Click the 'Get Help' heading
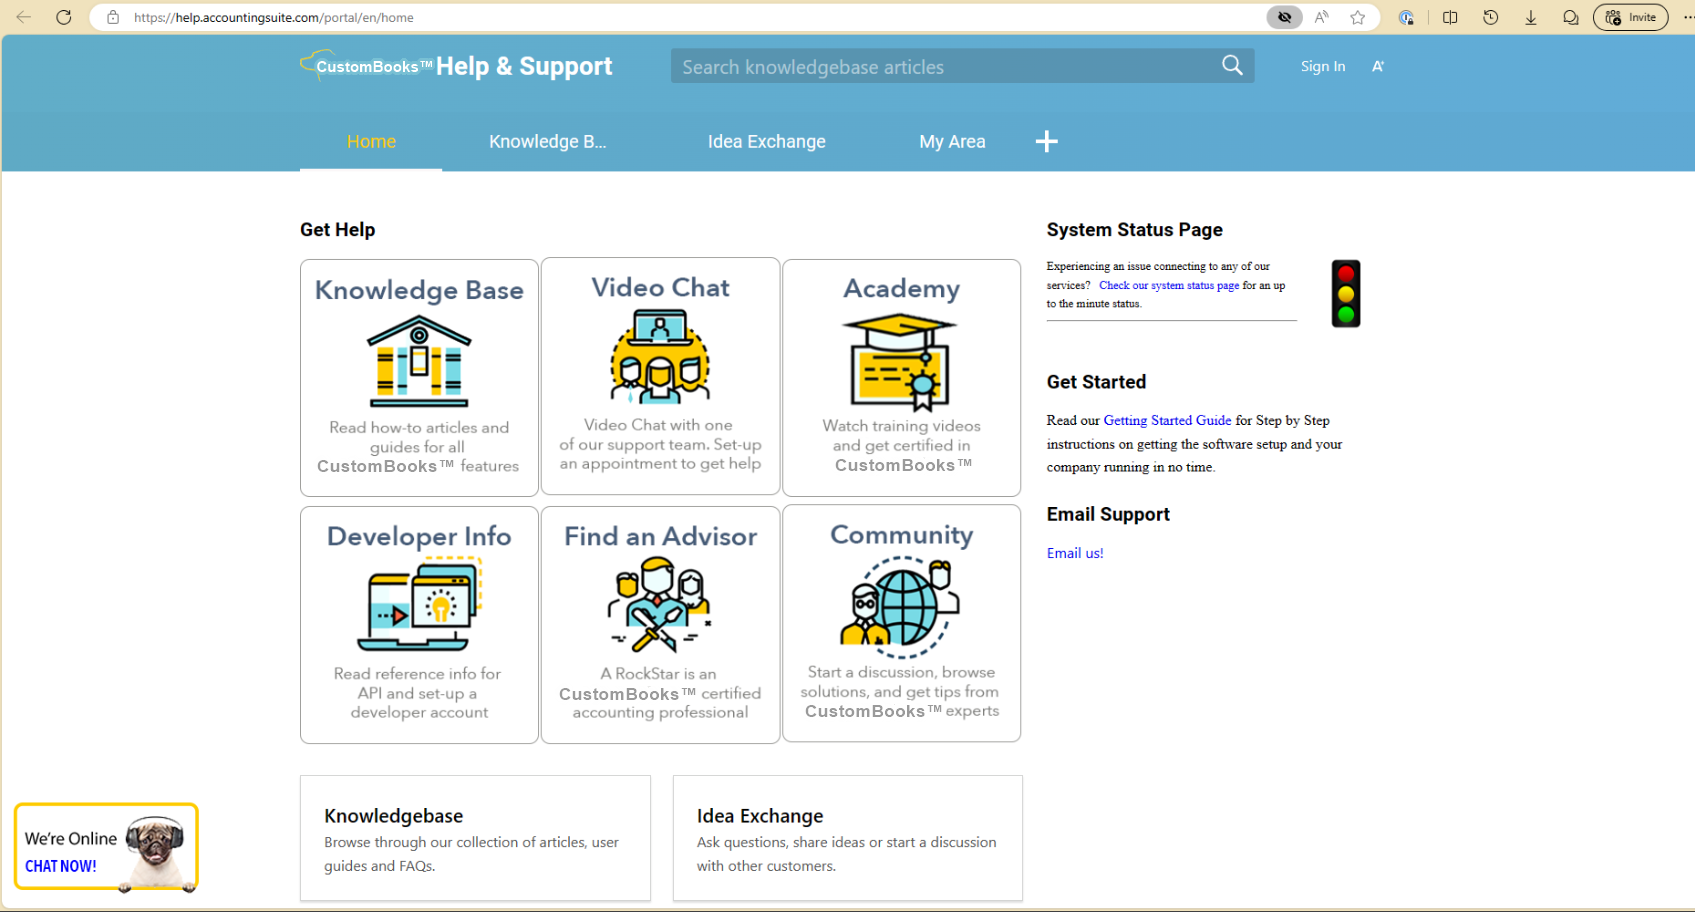 tap(337, 230)
